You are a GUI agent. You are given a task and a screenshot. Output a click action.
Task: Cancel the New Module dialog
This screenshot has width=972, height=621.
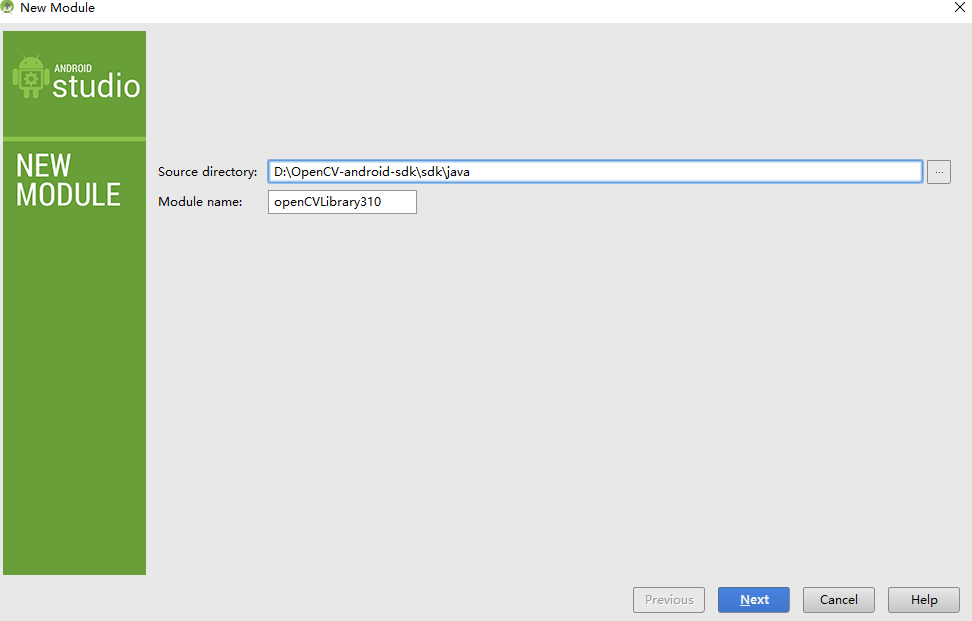tap(839, 600)
